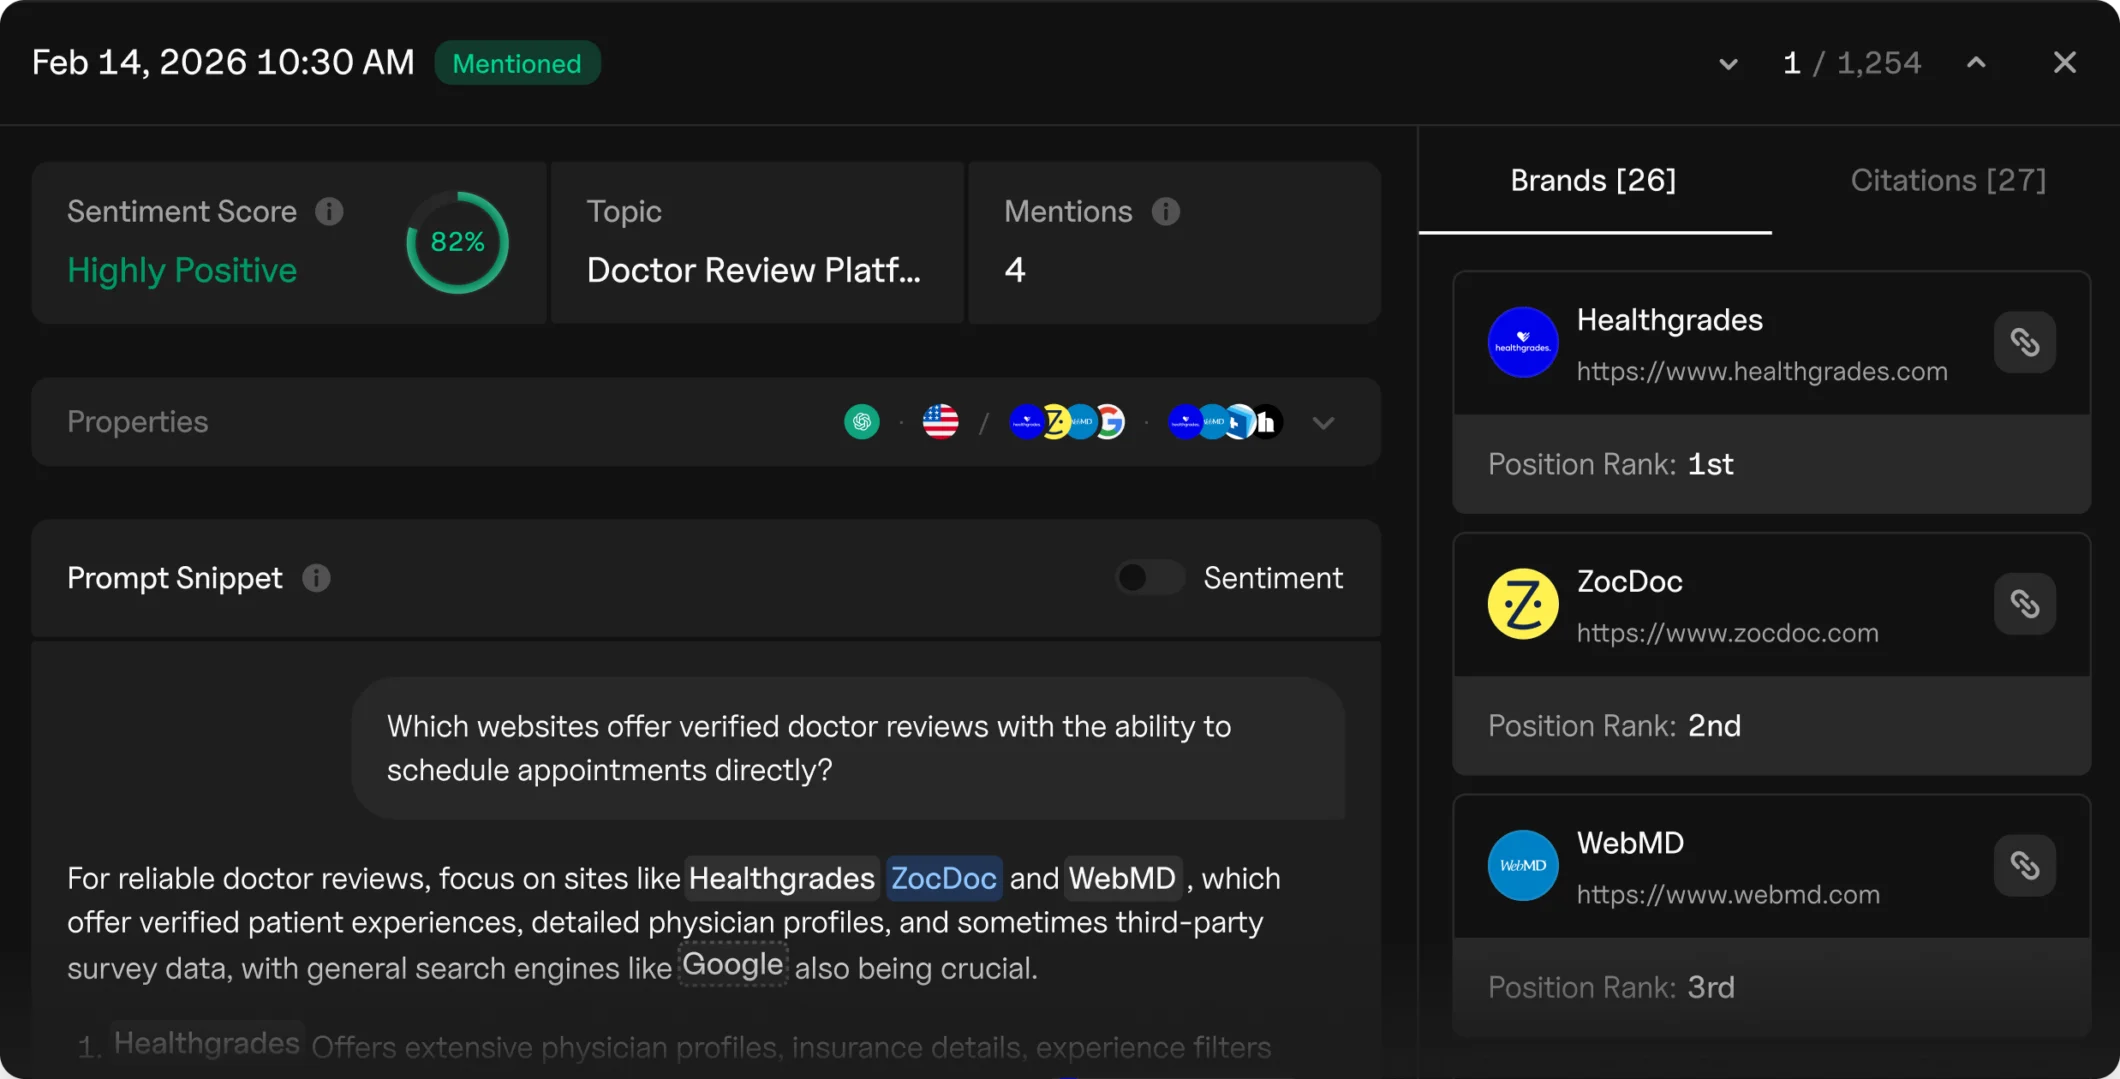Click the WebMD card link icon
Viewport: 2120px width, 1079px height.
[2024, 866]
